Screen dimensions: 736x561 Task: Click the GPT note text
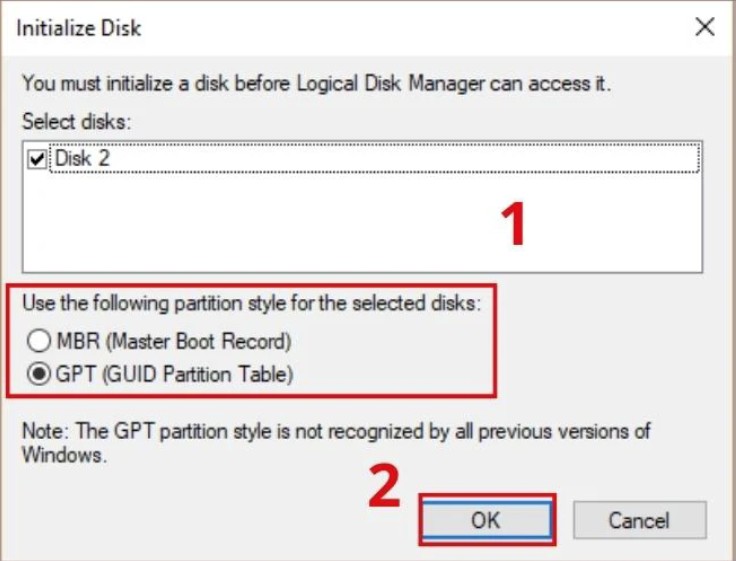[336, 432]
